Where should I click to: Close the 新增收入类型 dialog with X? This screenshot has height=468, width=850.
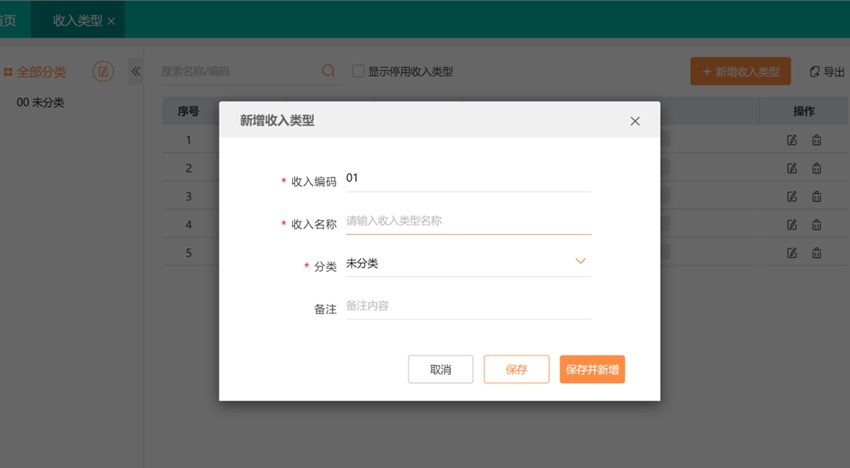pyautogui.click(x=635, y=121)
